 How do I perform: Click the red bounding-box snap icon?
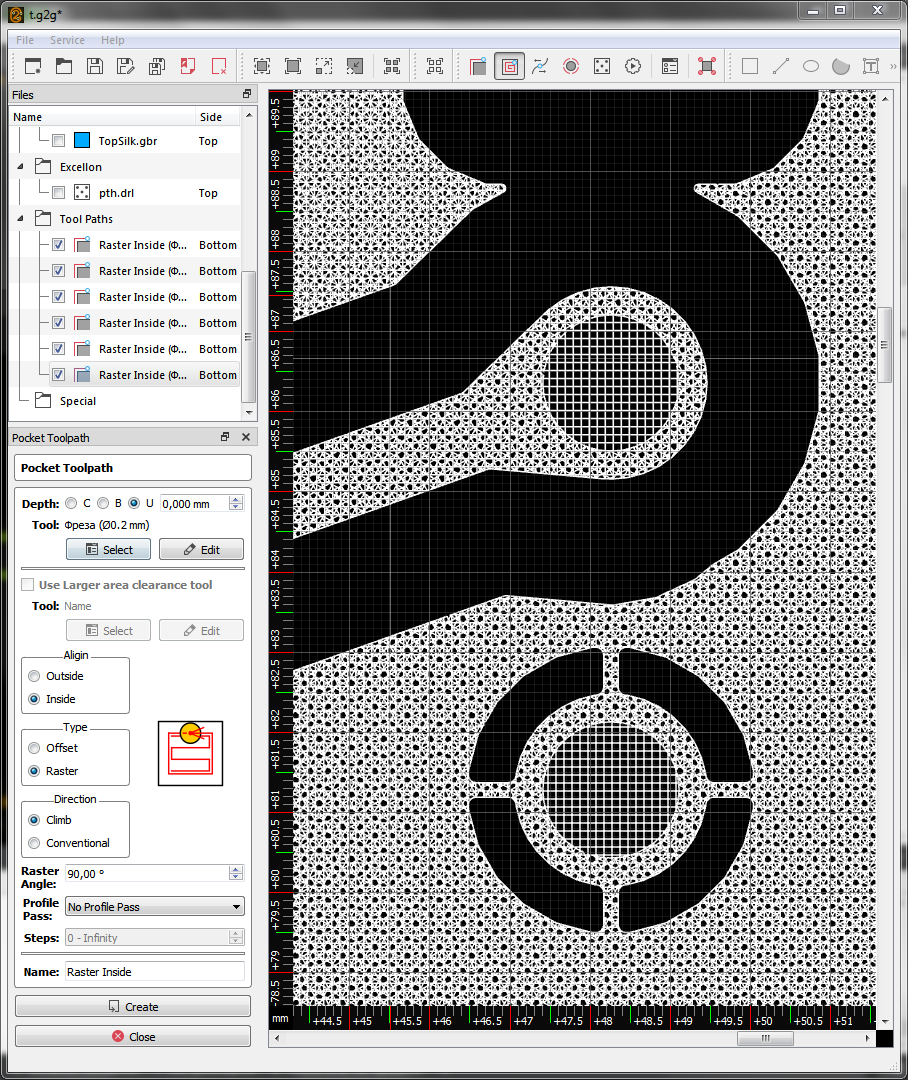coord(707,66)
